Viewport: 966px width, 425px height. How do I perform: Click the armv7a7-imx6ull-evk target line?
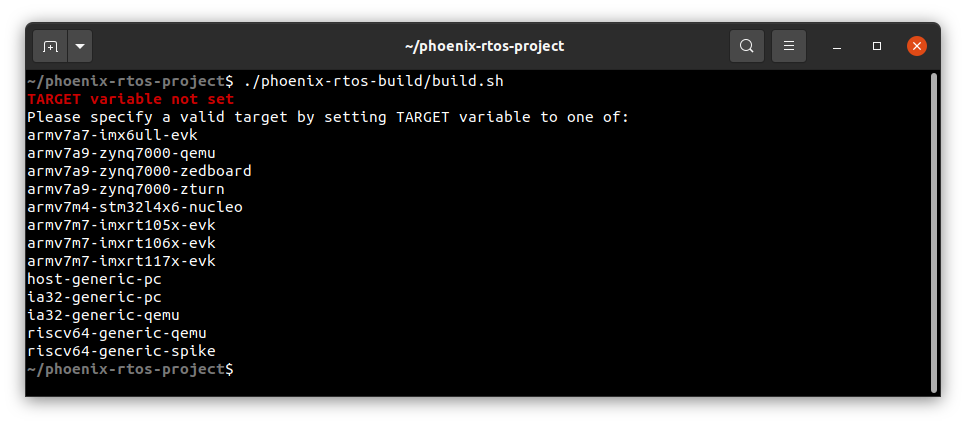pos(113,135)
